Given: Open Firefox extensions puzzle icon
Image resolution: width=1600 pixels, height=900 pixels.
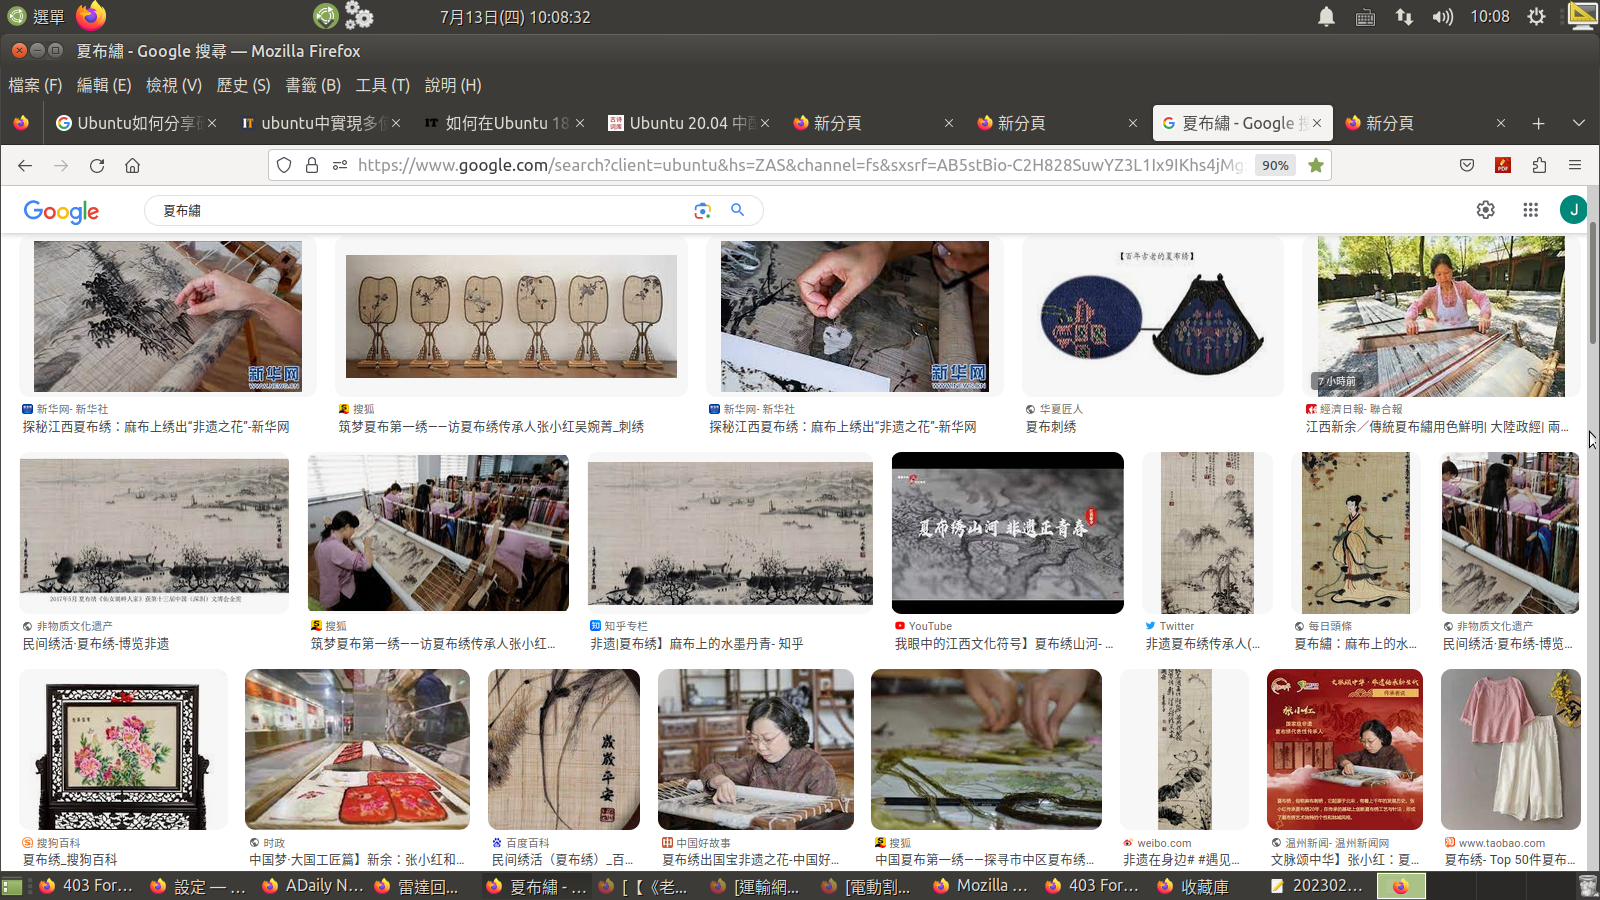Looking at the screenshot, I should point(1539,165).
